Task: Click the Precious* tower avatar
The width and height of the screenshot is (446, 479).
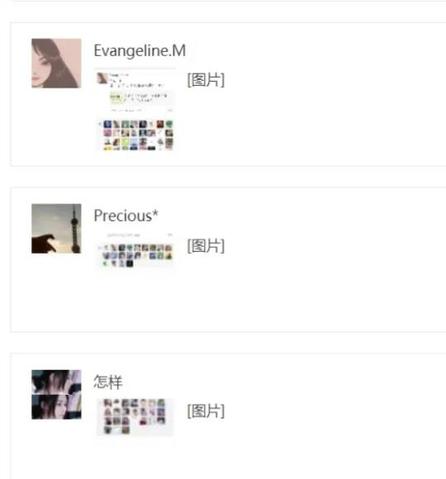Action: pos(56,229)
